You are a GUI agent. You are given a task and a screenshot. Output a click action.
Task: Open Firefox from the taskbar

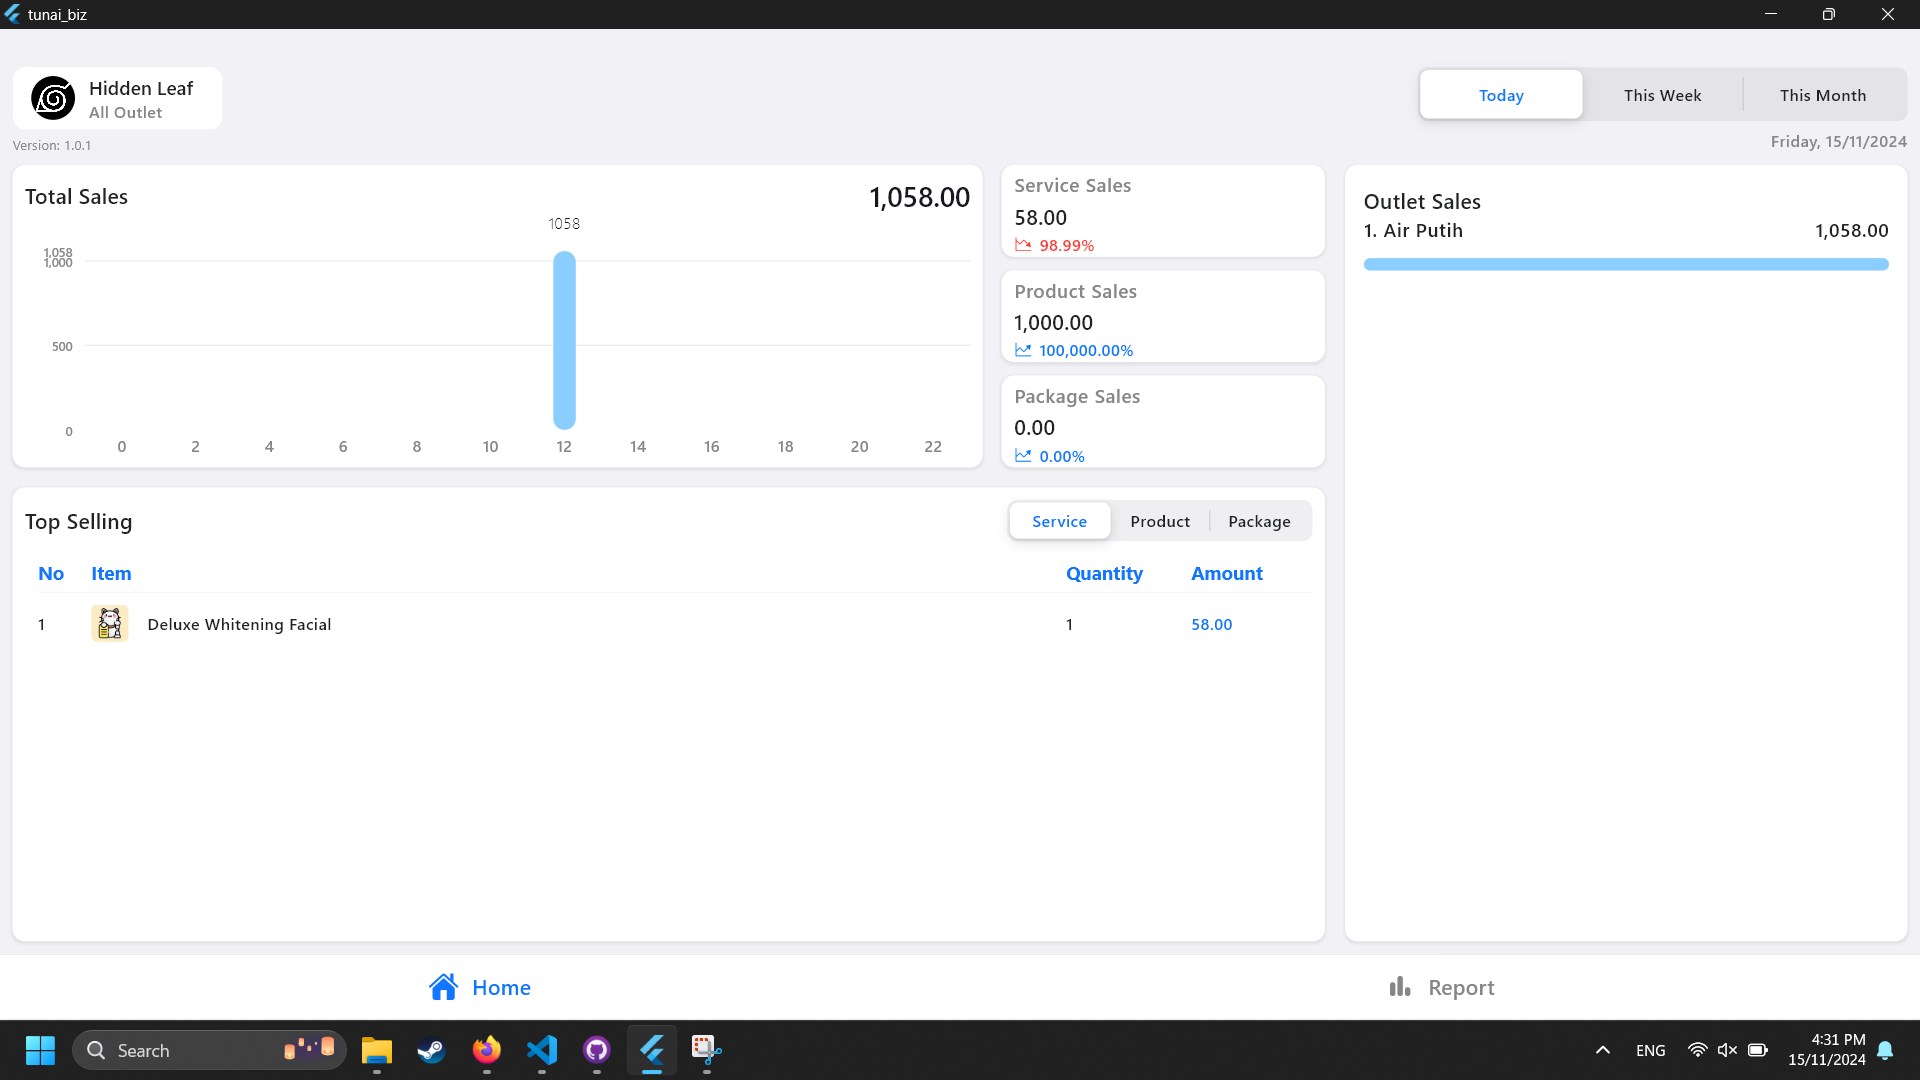487,1050
